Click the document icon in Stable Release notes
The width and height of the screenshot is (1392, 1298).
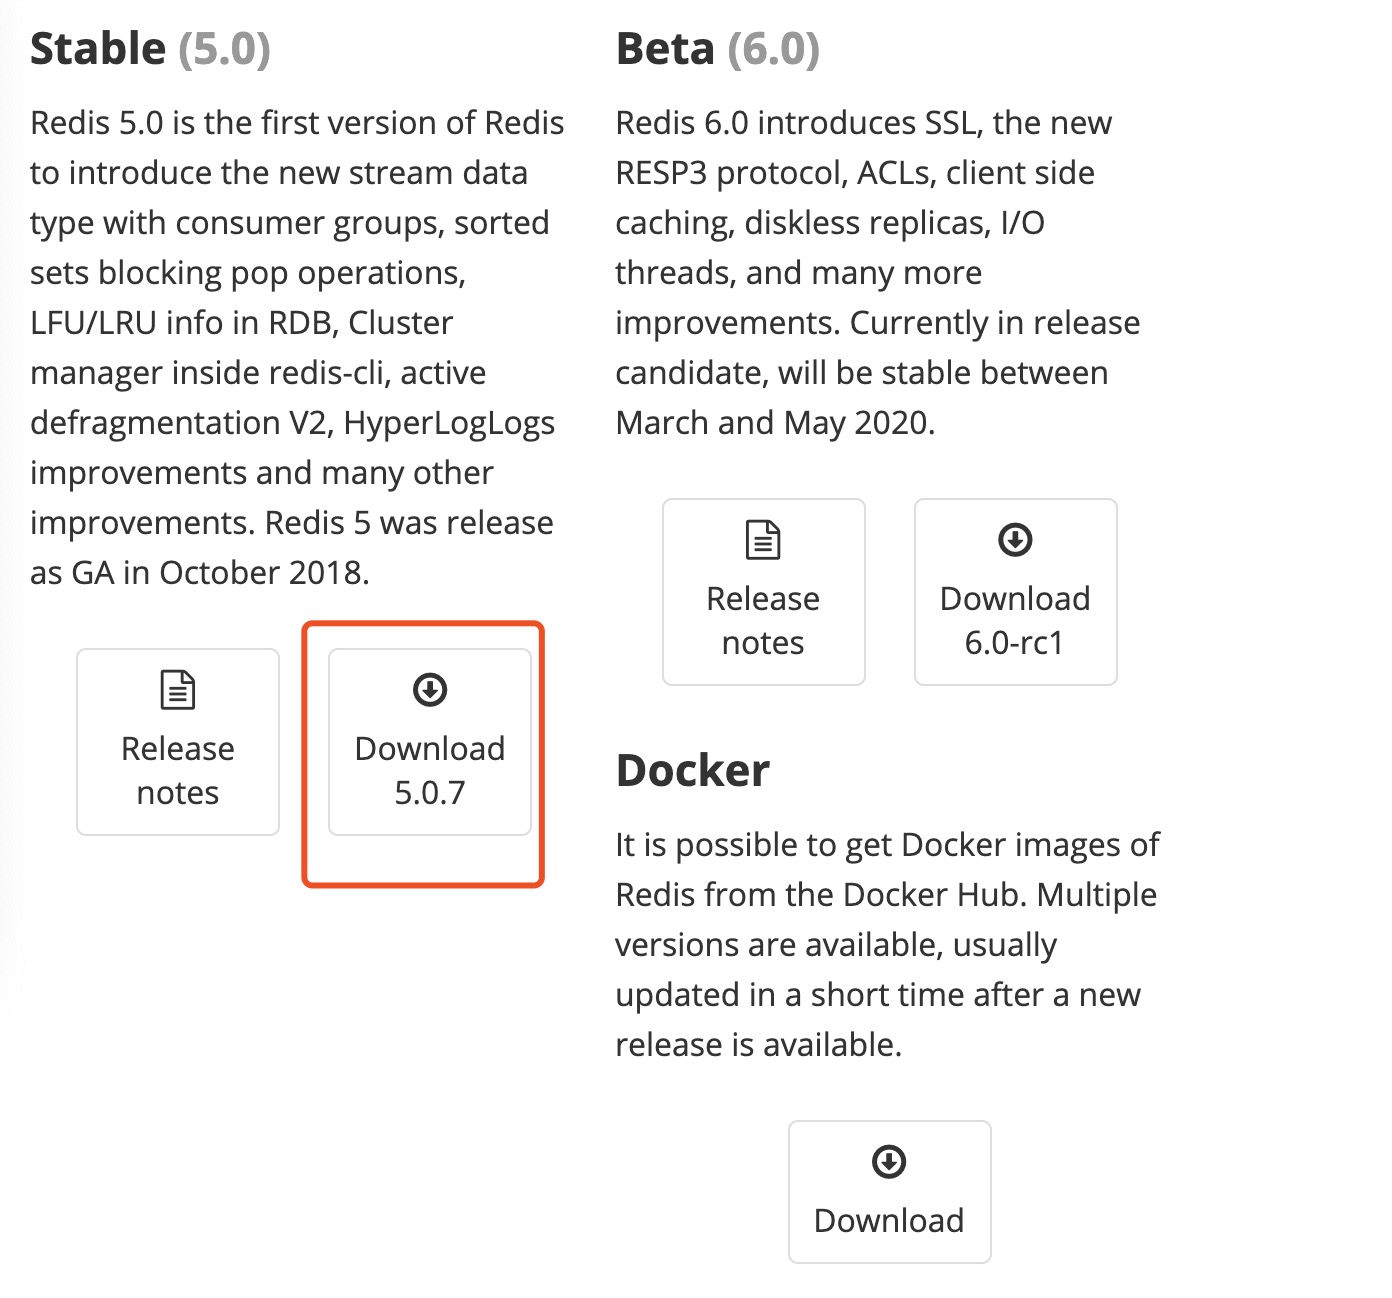tap(178, 690)
